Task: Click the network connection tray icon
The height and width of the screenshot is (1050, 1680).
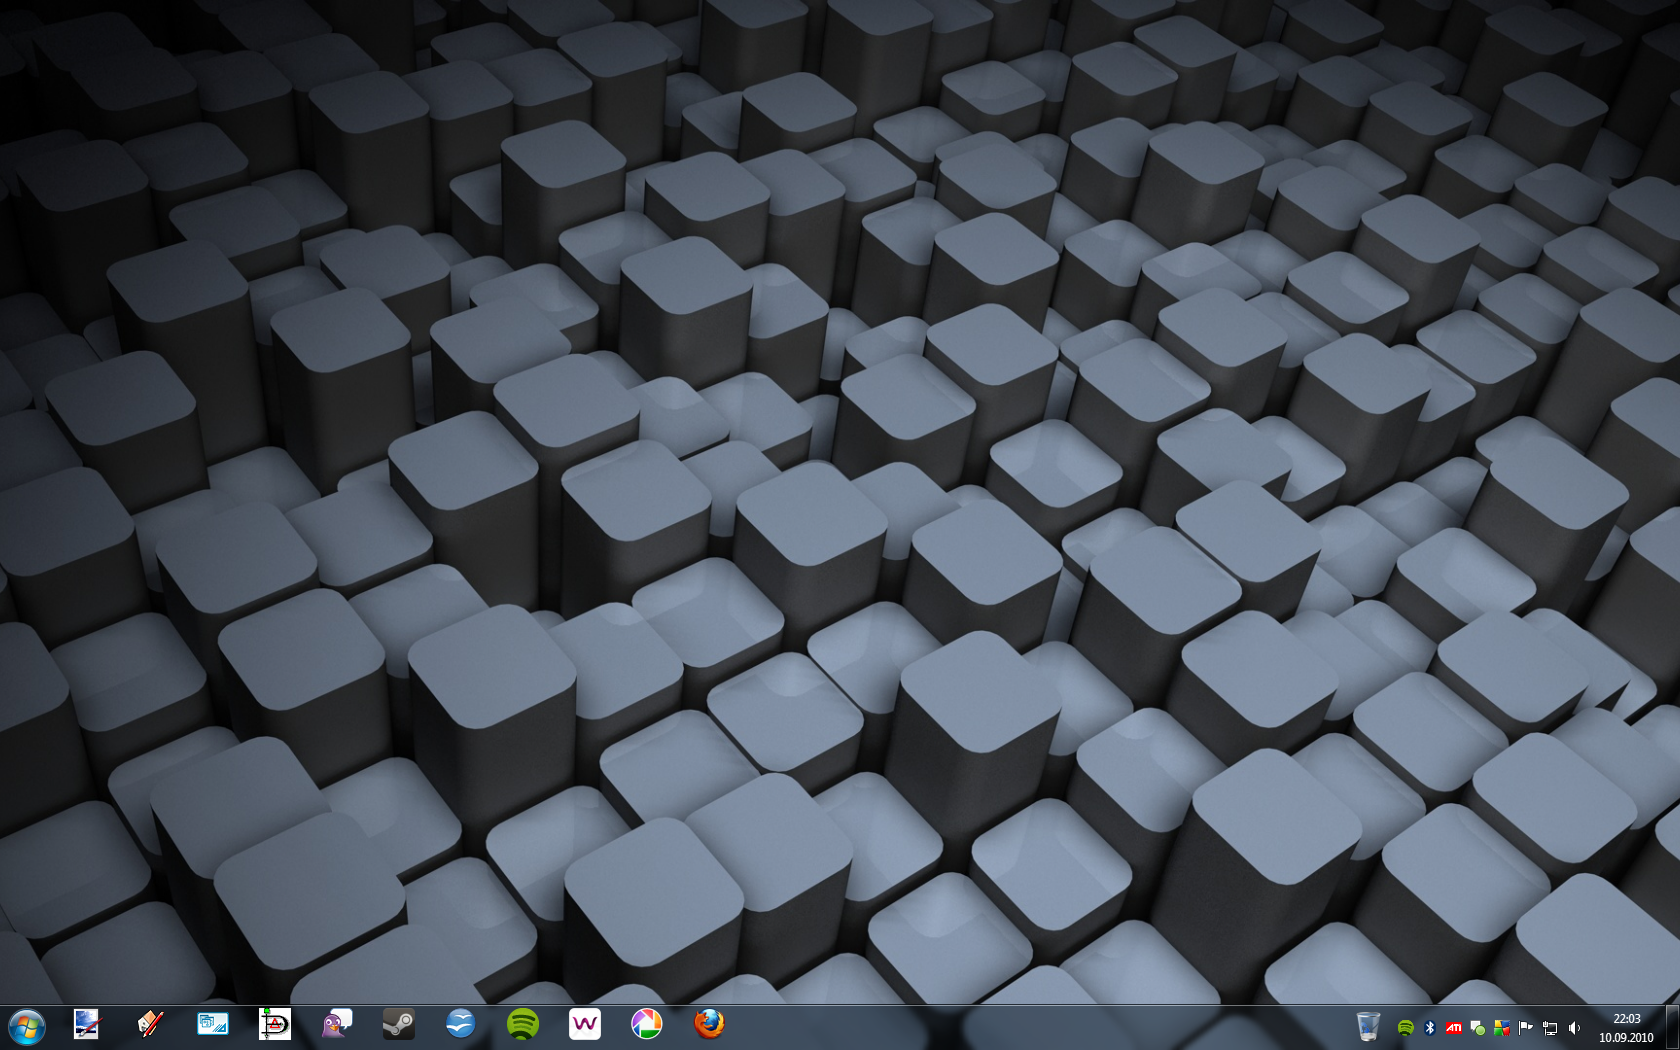Action: point(1550,1028)
